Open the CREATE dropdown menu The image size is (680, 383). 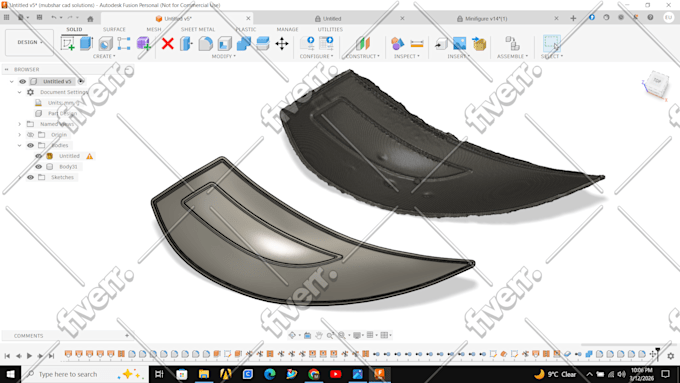tap(104, 56)
